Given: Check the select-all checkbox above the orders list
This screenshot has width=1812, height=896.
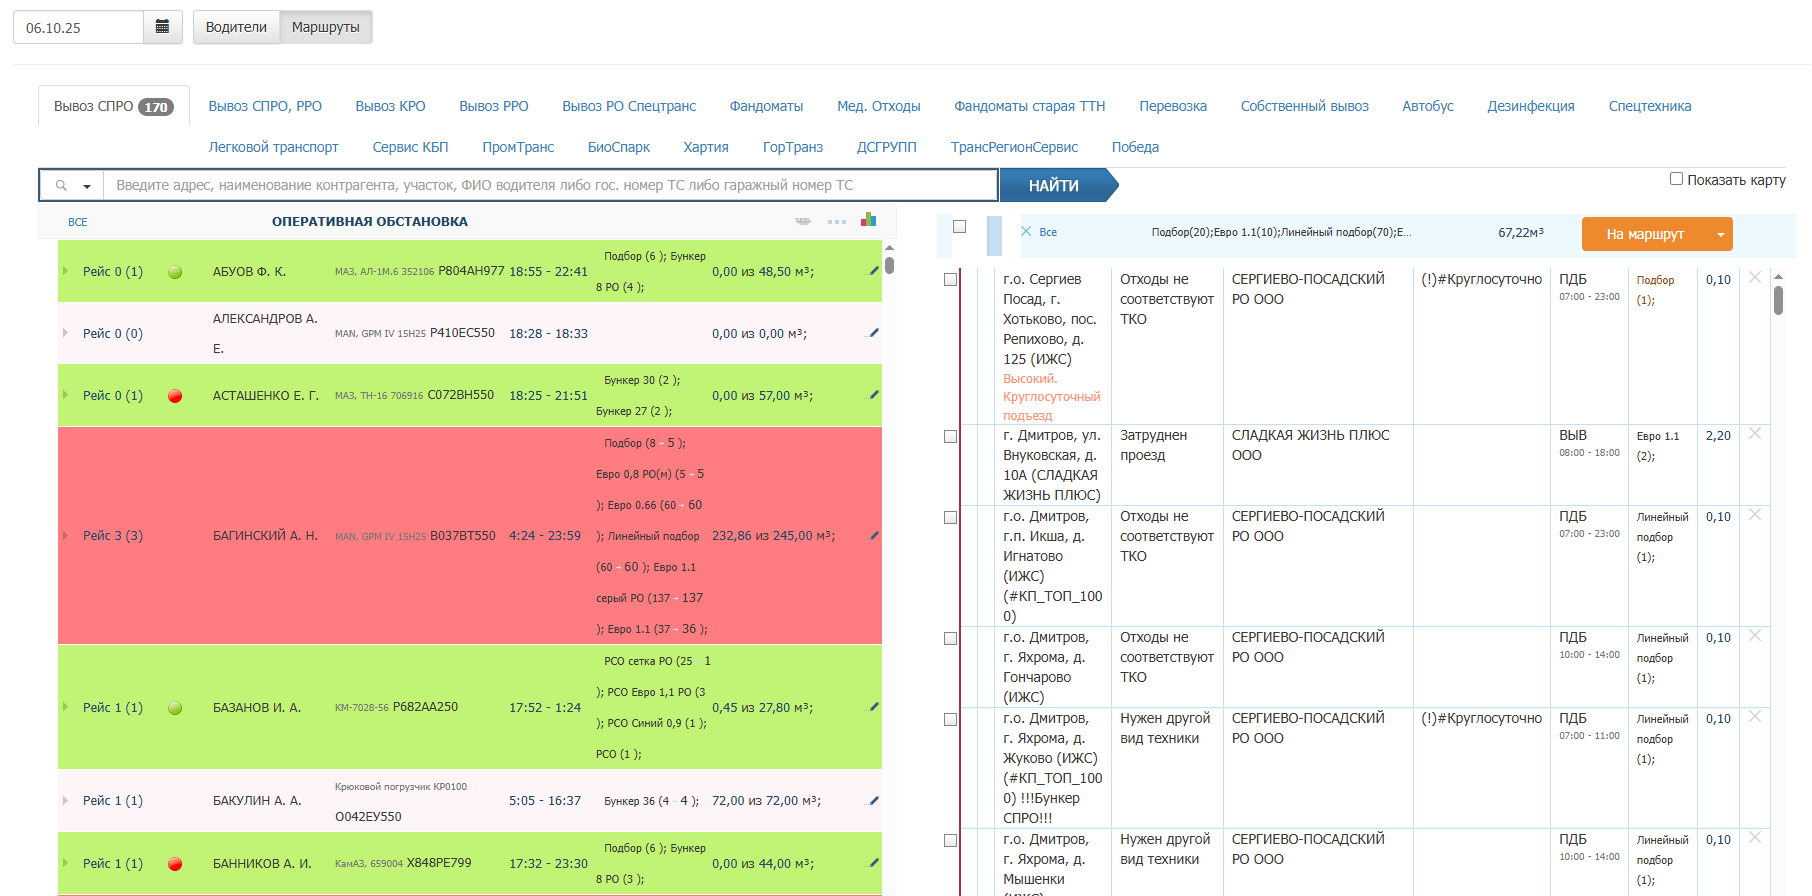Looking at the screenshot, I should tap(959, 227).
